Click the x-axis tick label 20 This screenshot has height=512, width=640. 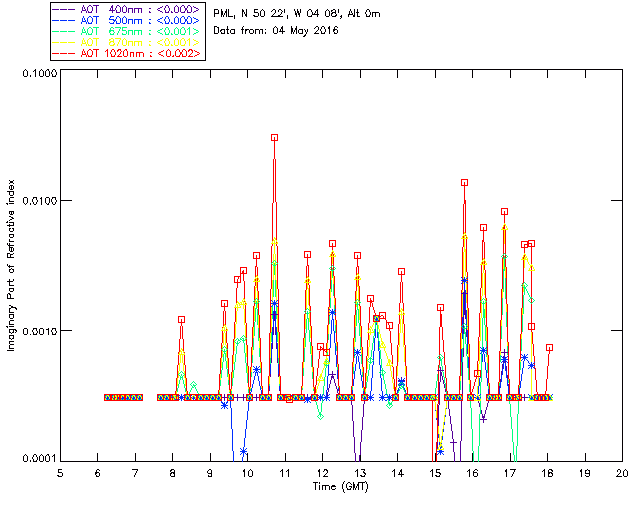(622, 473)
